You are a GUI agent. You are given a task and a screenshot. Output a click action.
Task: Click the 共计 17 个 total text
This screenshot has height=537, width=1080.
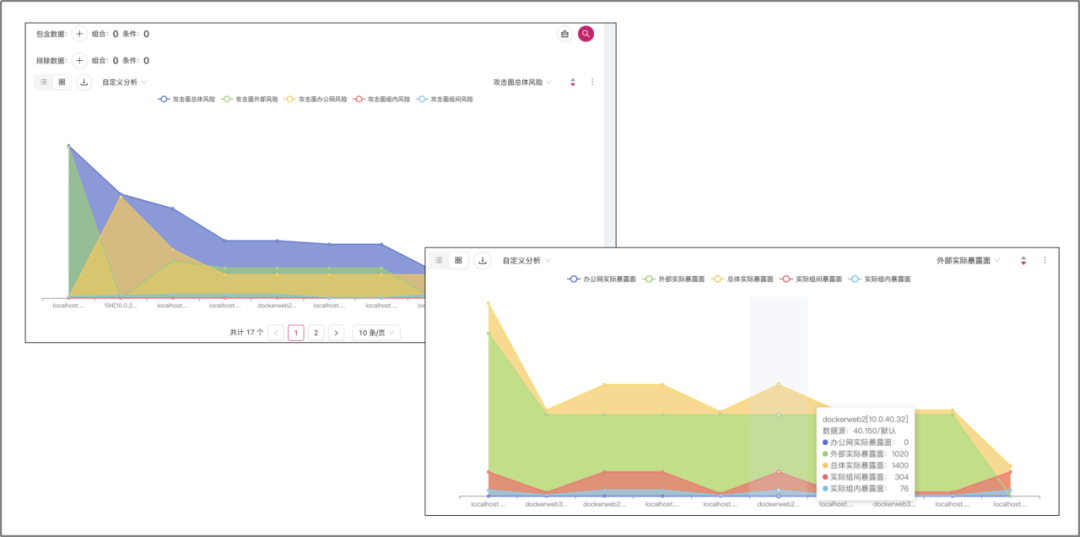pyautogui.click(x=247, y=333)
